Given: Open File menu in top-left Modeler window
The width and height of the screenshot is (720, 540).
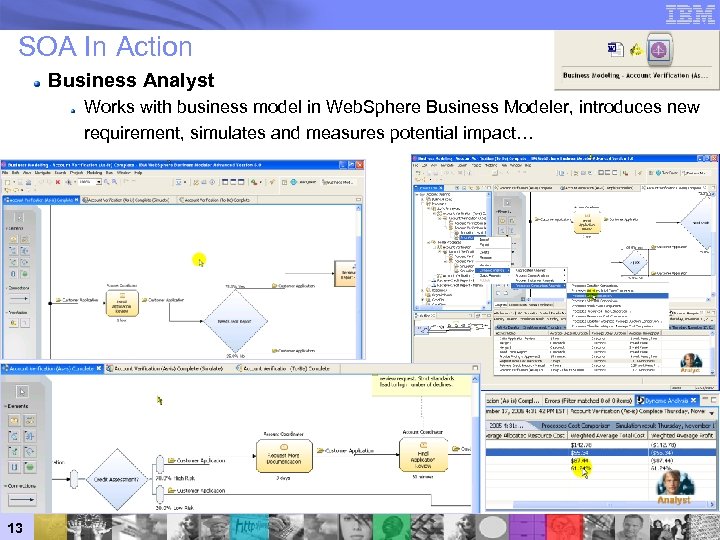Looking at the screenshot, I should (x=5, y=173).
